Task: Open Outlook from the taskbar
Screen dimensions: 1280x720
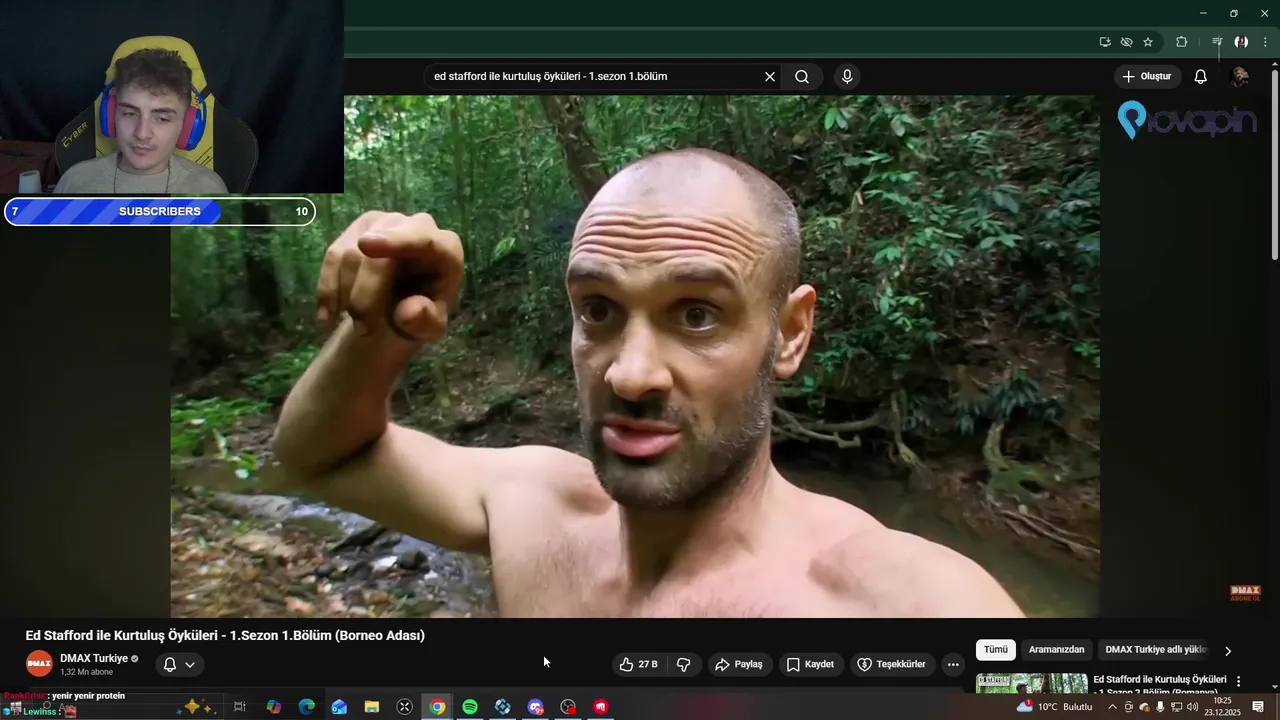Action: coord(339,707)
